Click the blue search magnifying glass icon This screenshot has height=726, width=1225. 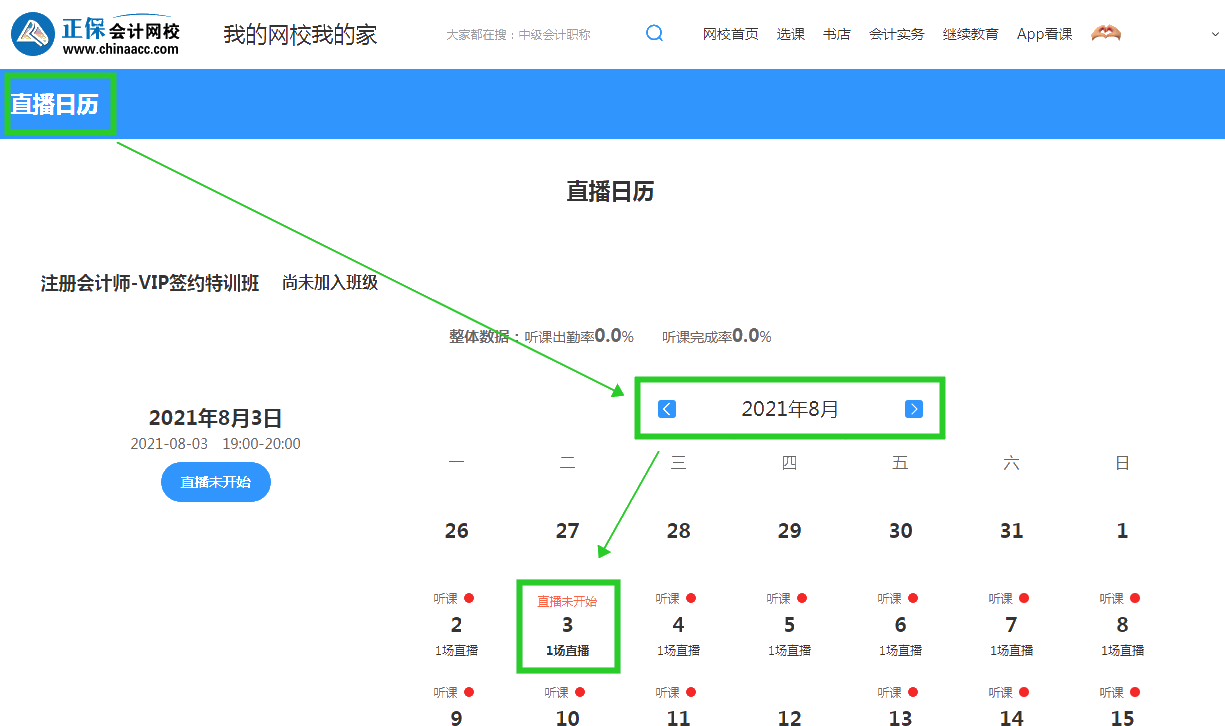(655, 33)
